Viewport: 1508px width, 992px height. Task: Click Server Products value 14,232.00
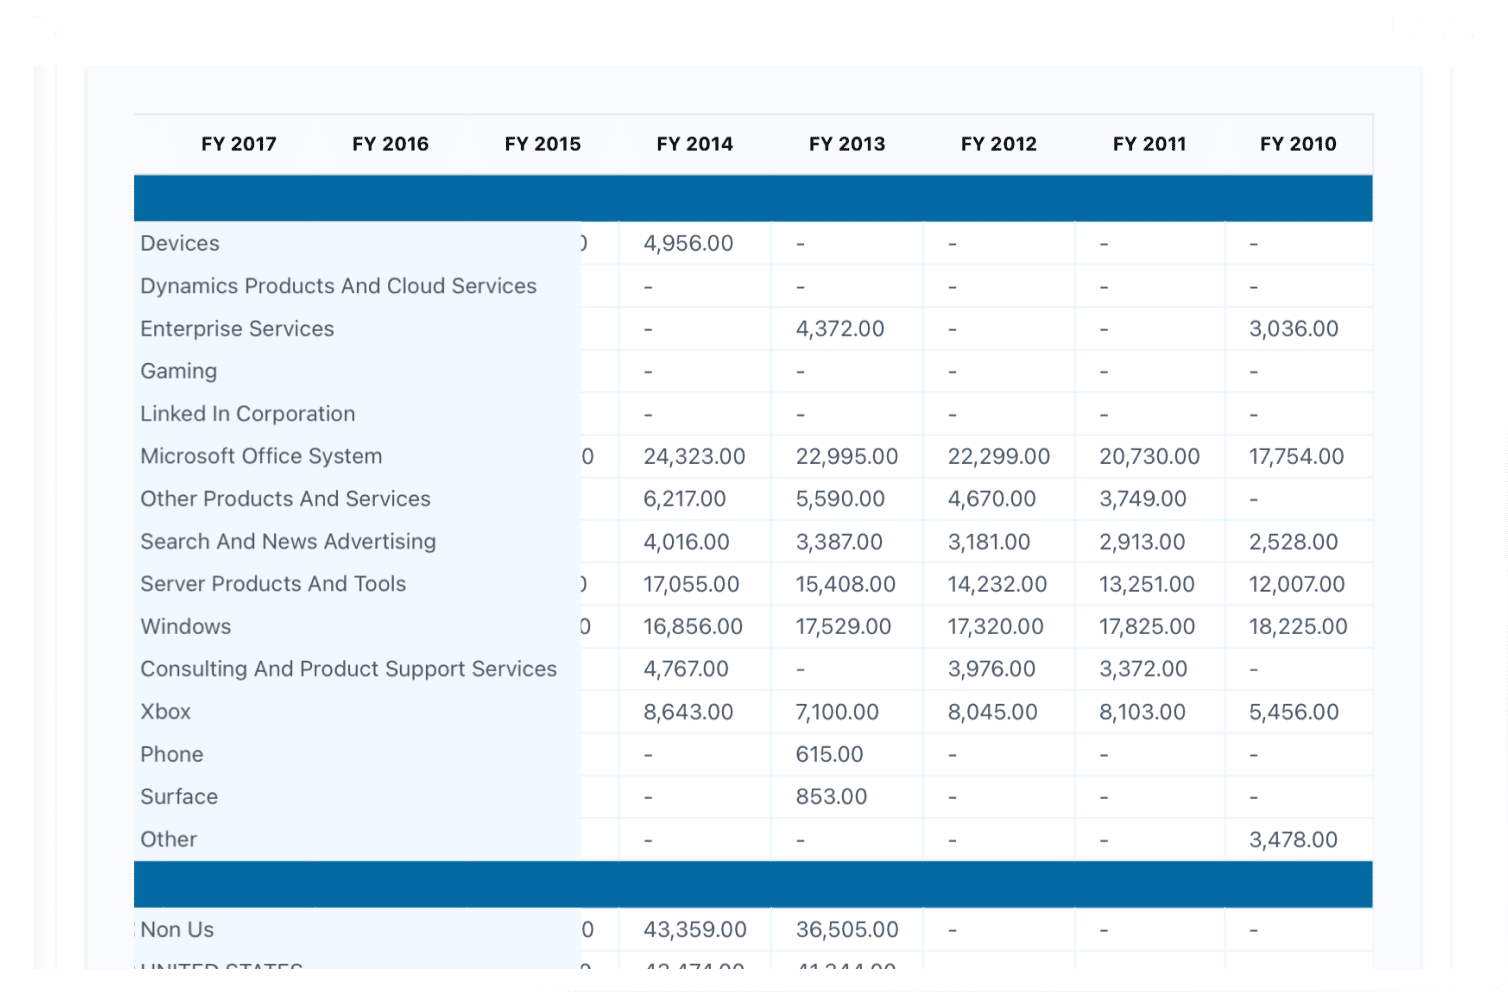pos(997,584)
